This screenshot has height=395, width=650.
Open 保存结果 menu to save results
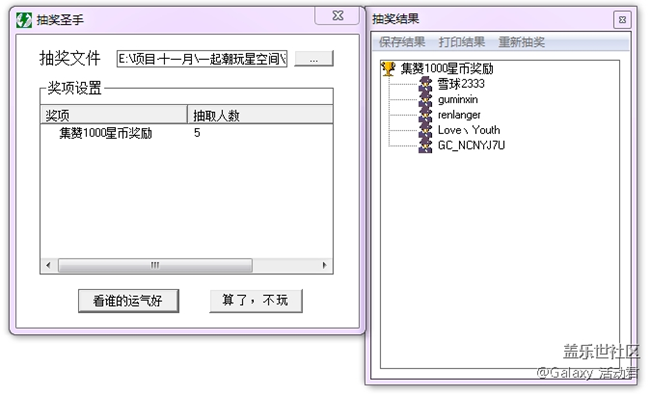coord(402,42)
